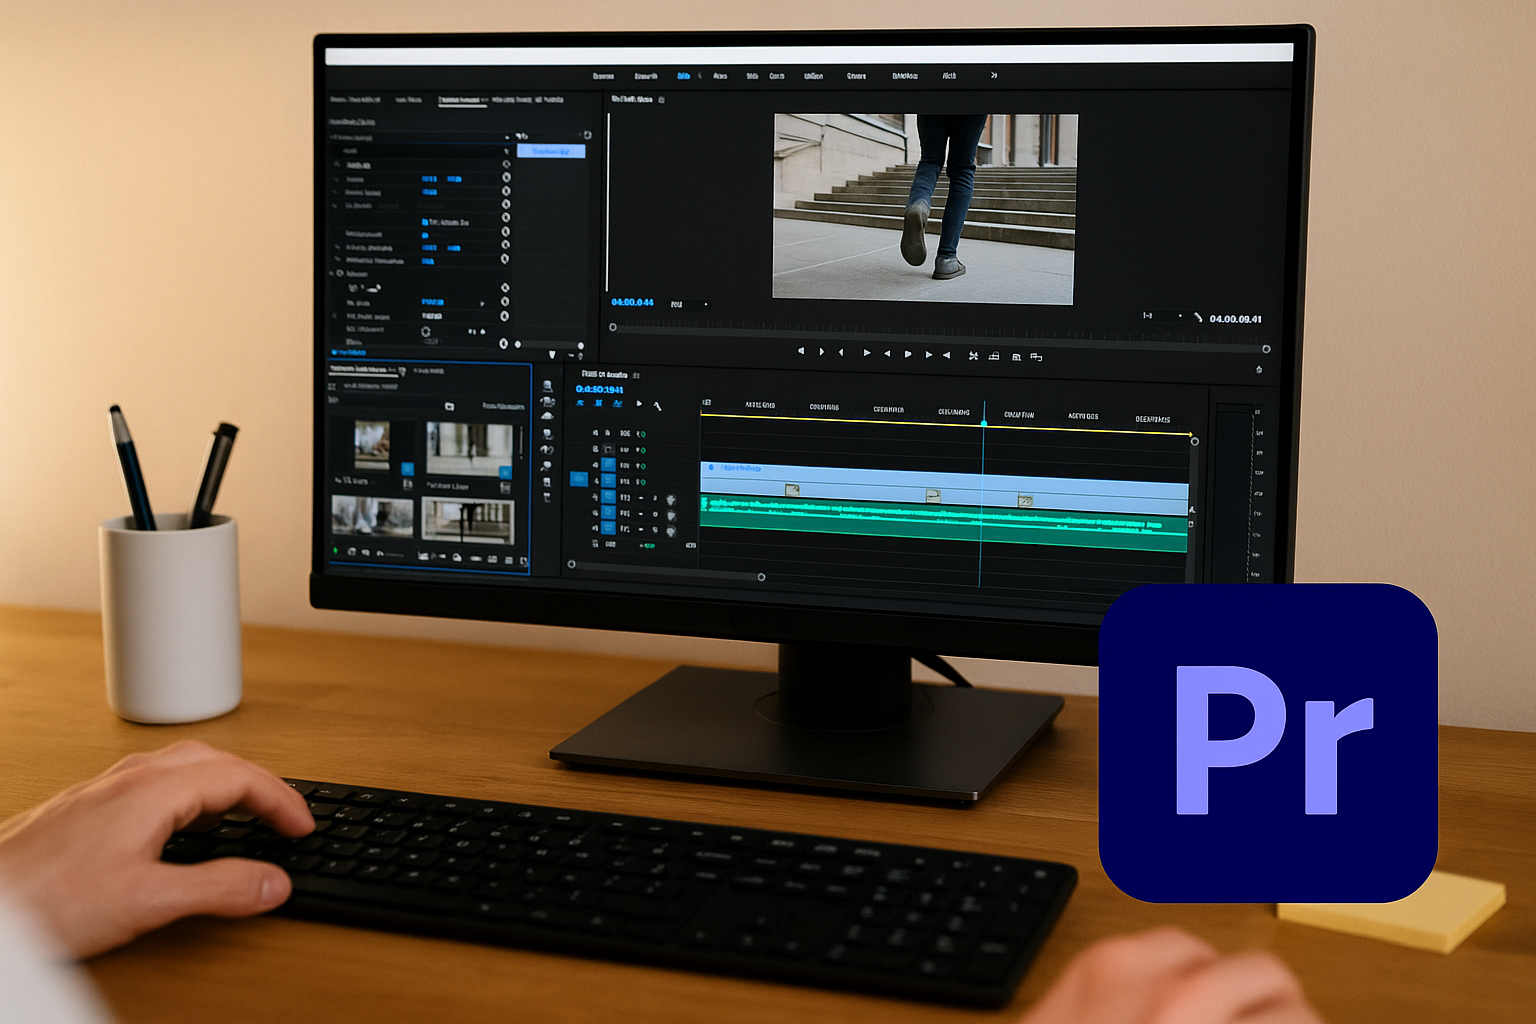
Task: Open the Edit menu in the top menu bar
Action: tap(648, 76)
